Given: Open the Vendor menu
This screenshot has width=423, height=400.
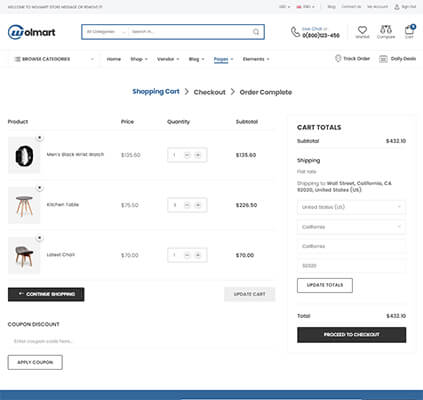Looking at the screenshot, I should click(x=168, y=59).
